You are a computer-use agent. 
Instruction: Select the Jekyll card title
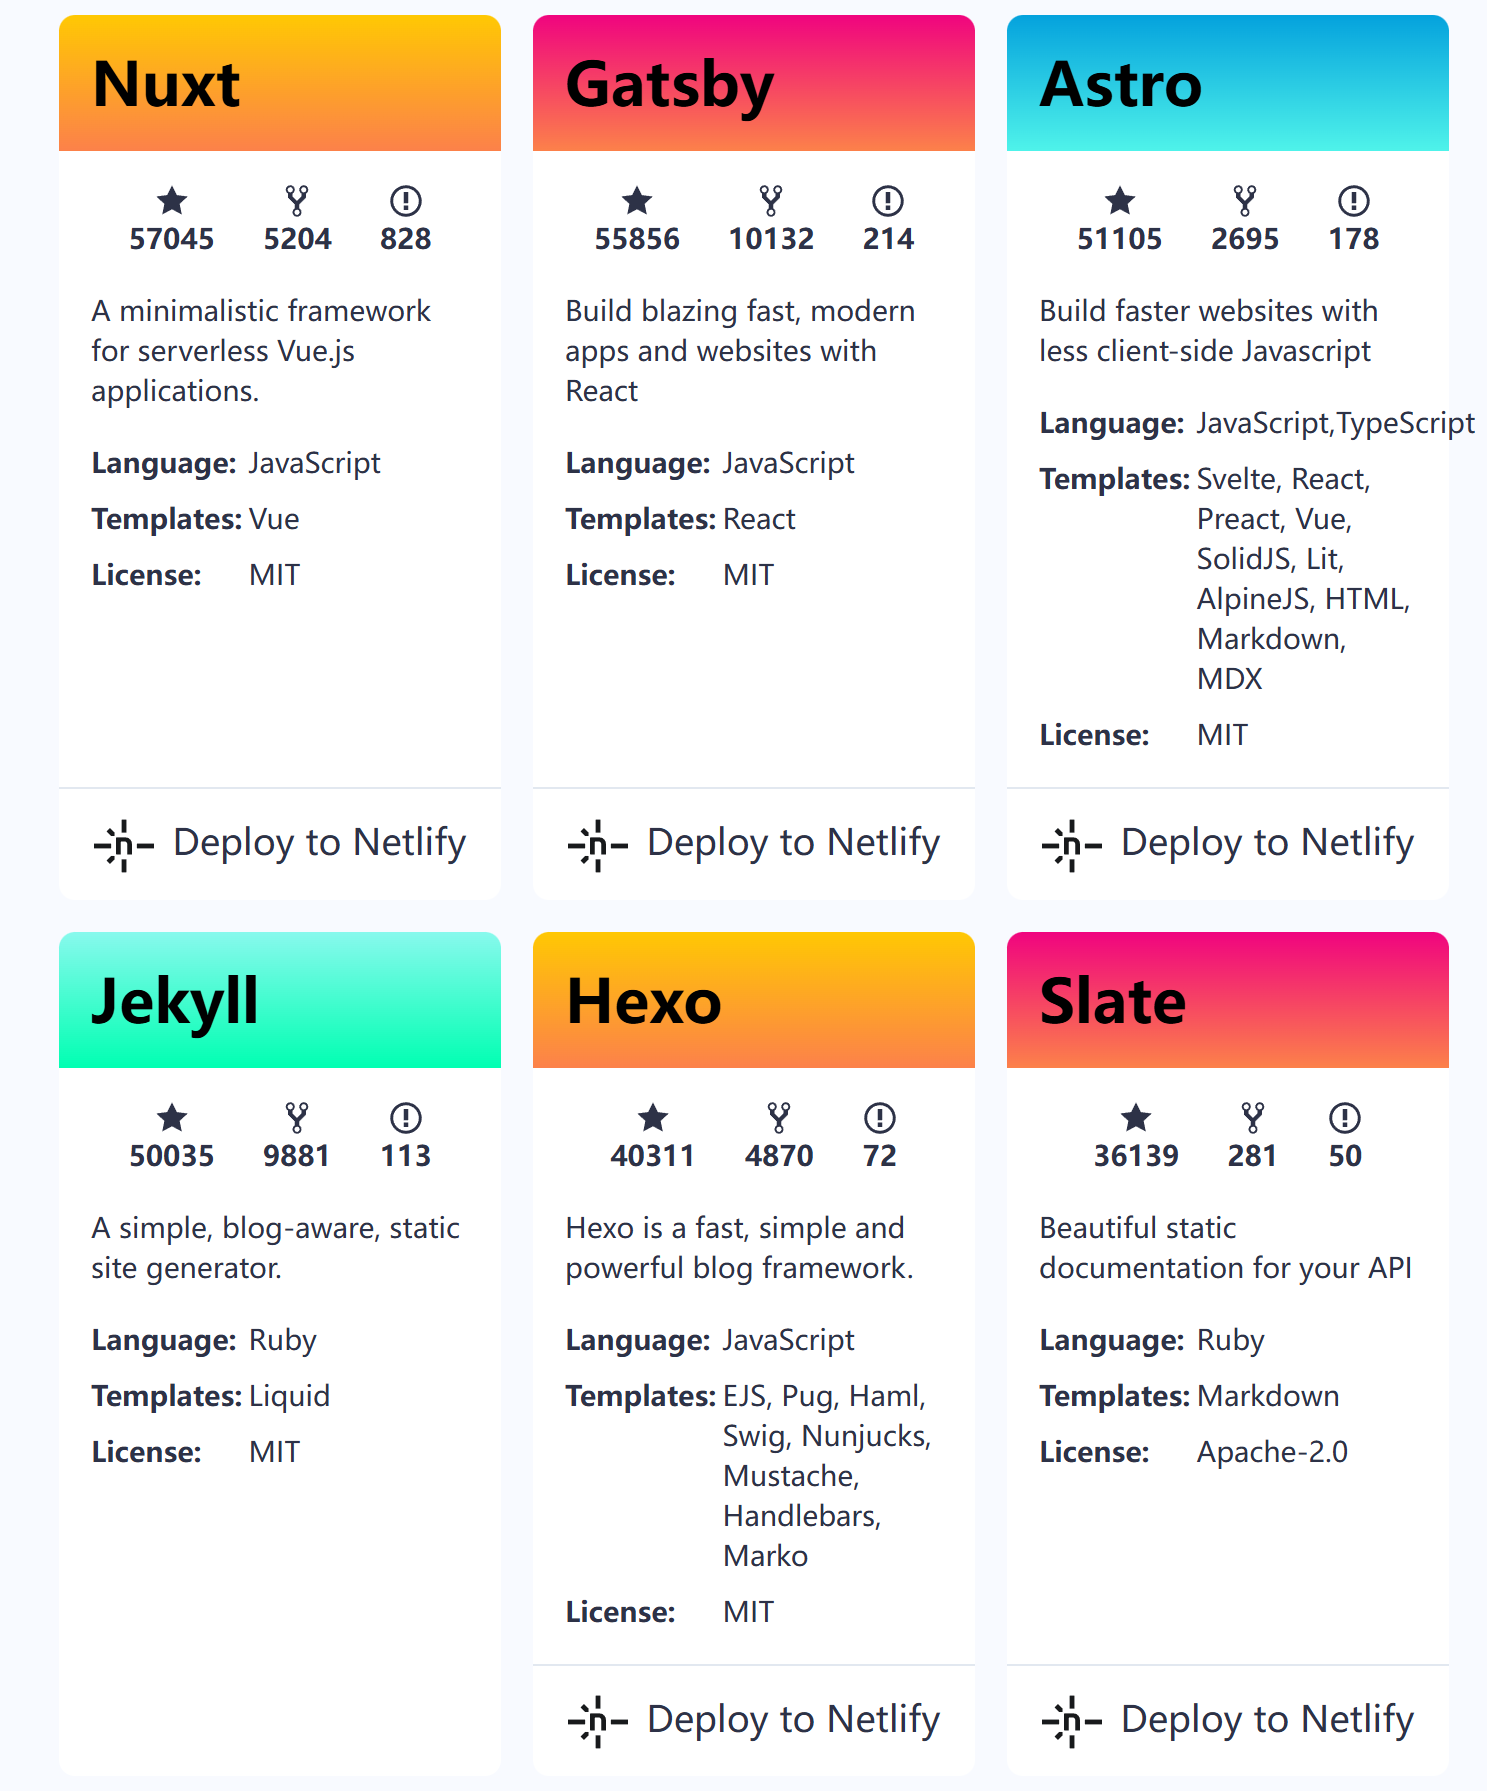coord(173,999)
